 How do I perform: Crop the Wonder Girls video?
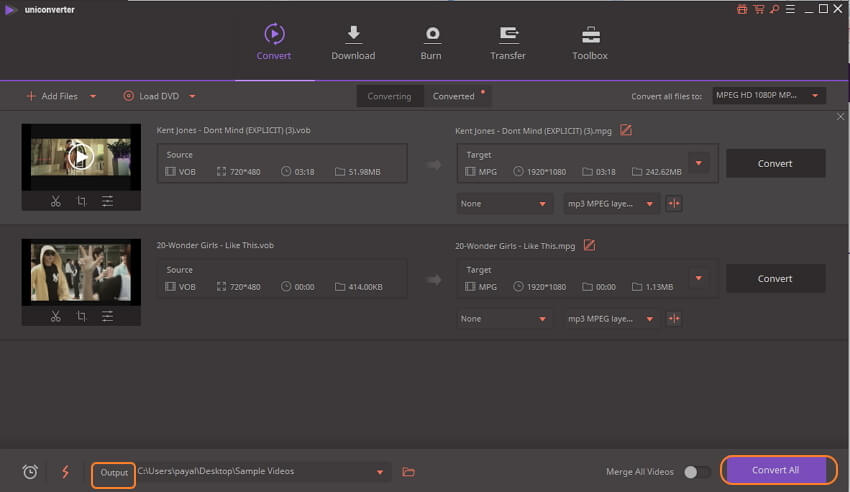tap(81, 316)
